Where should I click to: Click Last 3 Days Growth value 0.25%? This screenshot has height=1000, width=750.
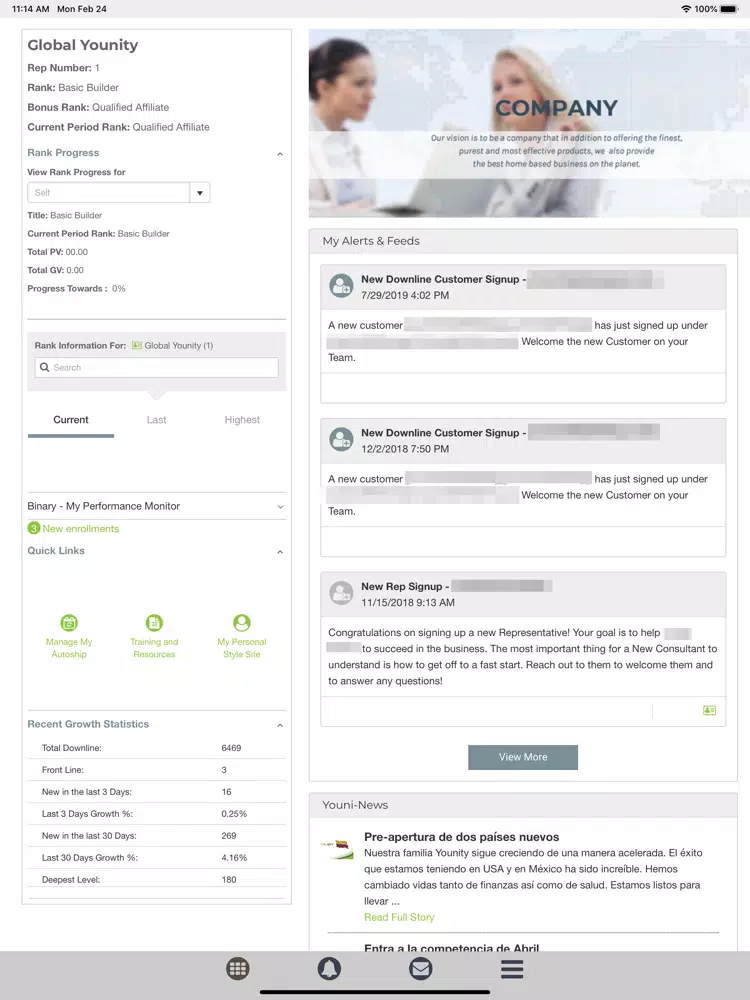point(234,814)
